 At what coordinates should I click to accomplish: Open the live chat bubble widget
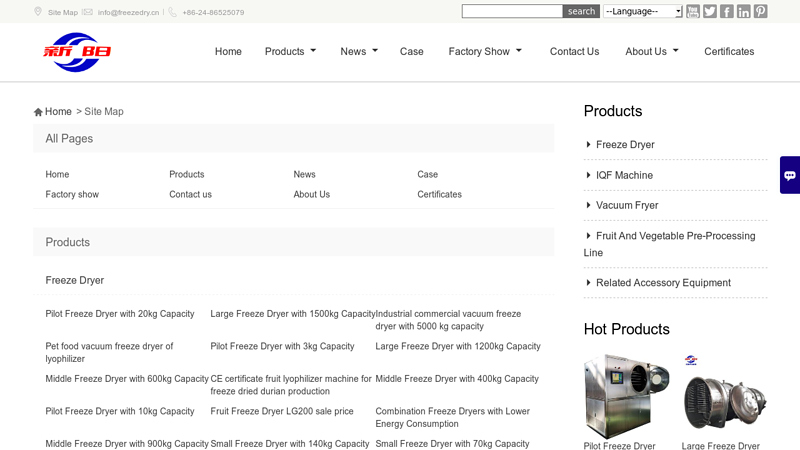tap(790, 175)
